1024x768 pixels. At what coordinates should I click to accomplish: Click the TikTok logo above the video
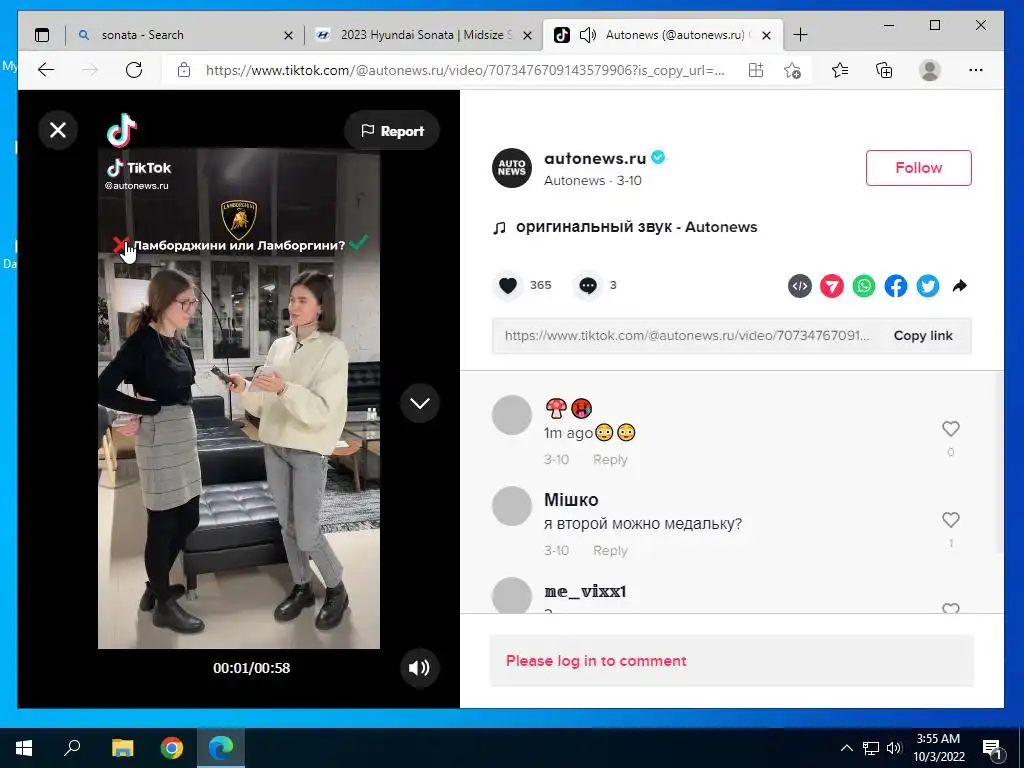(x=122, y=130)
